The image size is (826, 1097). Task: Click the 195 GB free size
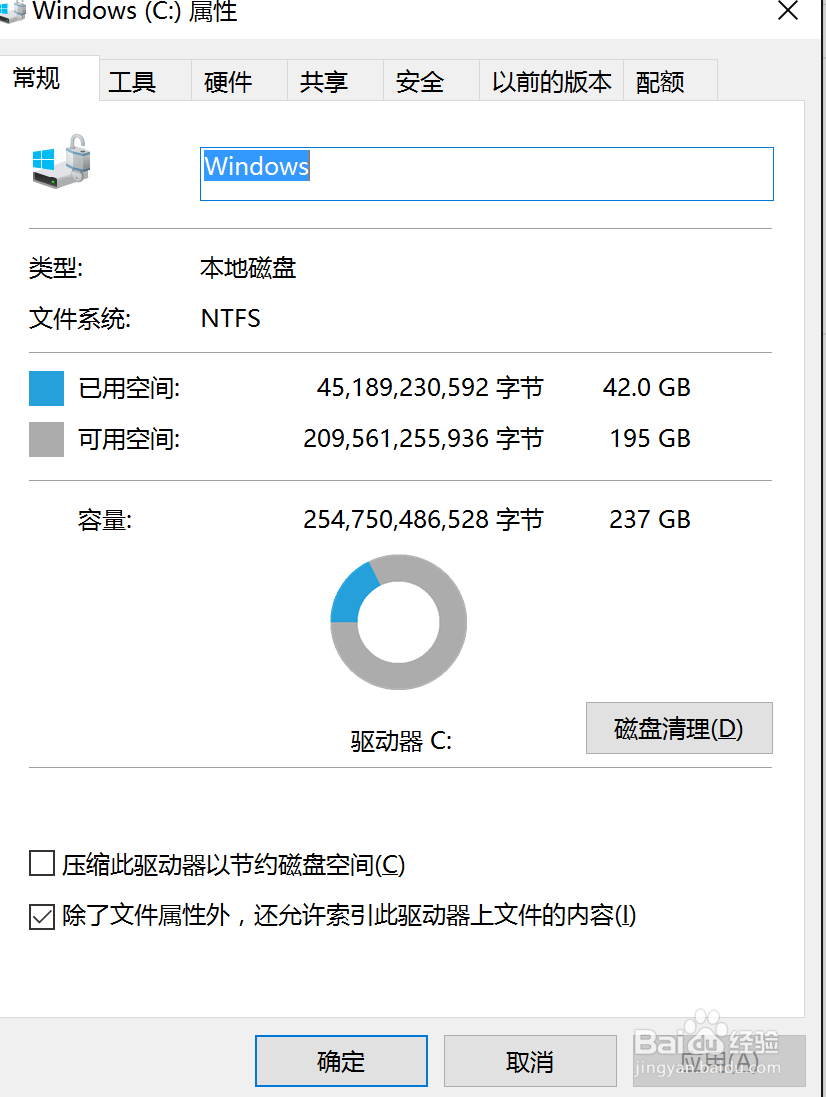650,439
